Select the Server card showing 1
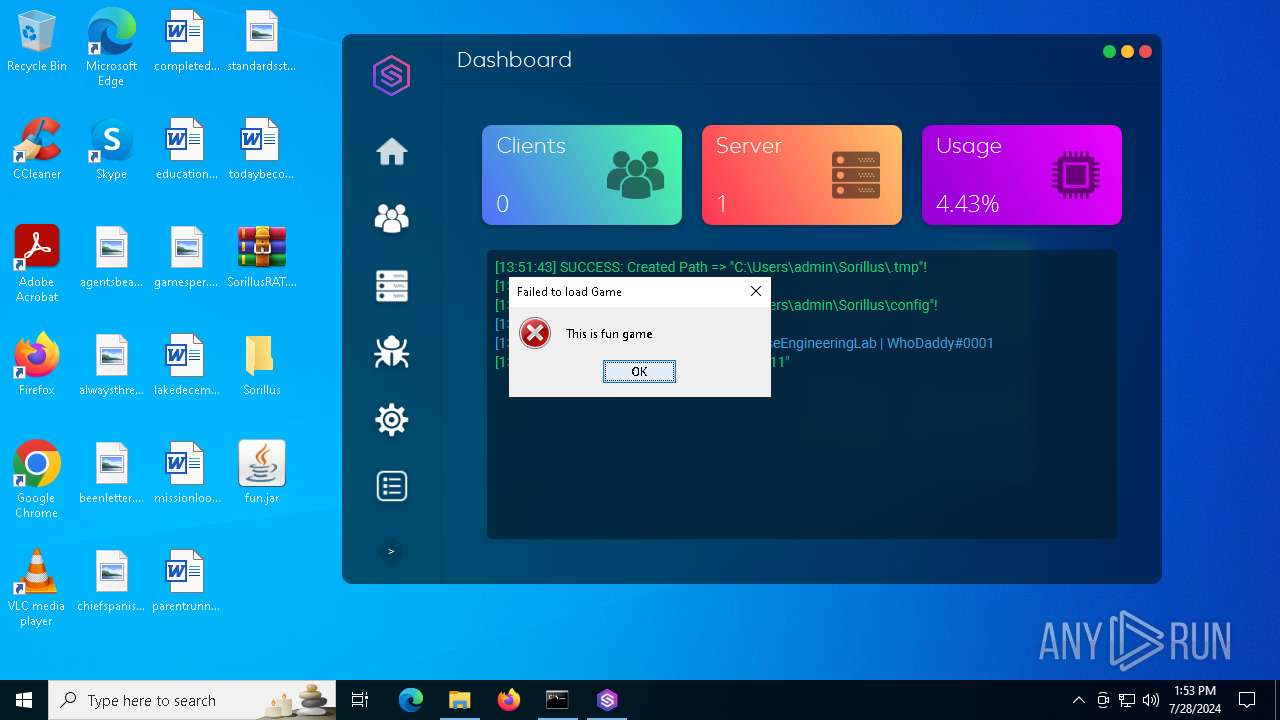 tap(802, 175)
